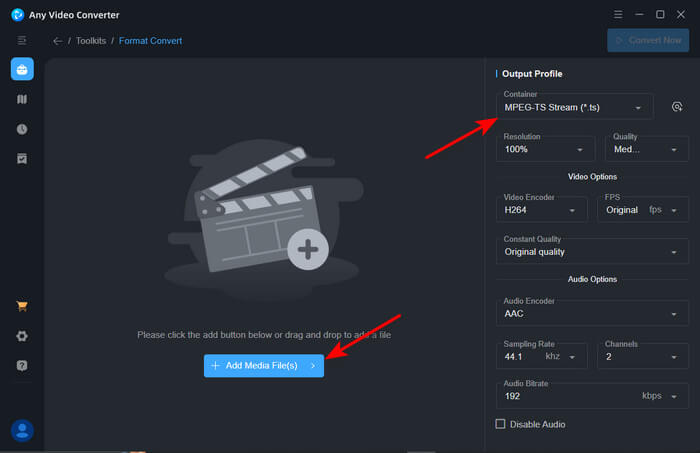The height and width of the screenshot is (453, 700).
Task: Maximize the Any Video Converter window
Action: [660, 15]
